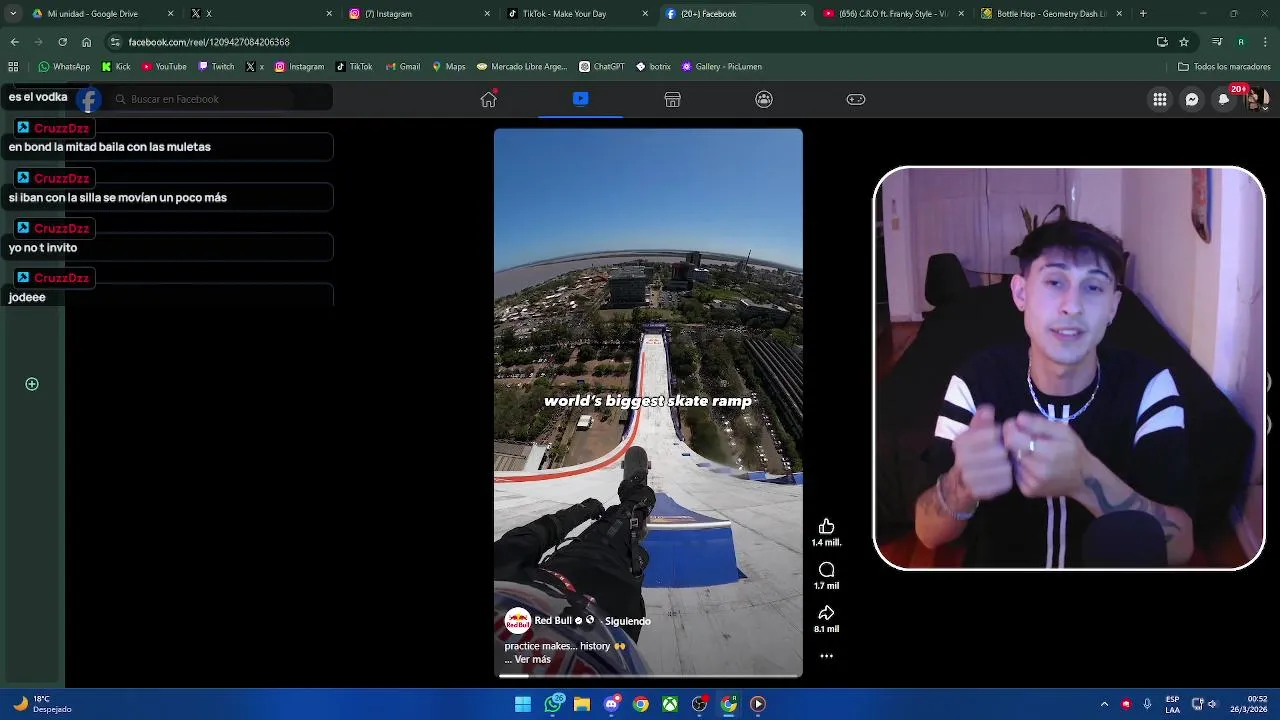Screen dimensions: 1280x720
Task: Open the Facebook Groups icon
Action: [x=764, y=99]
